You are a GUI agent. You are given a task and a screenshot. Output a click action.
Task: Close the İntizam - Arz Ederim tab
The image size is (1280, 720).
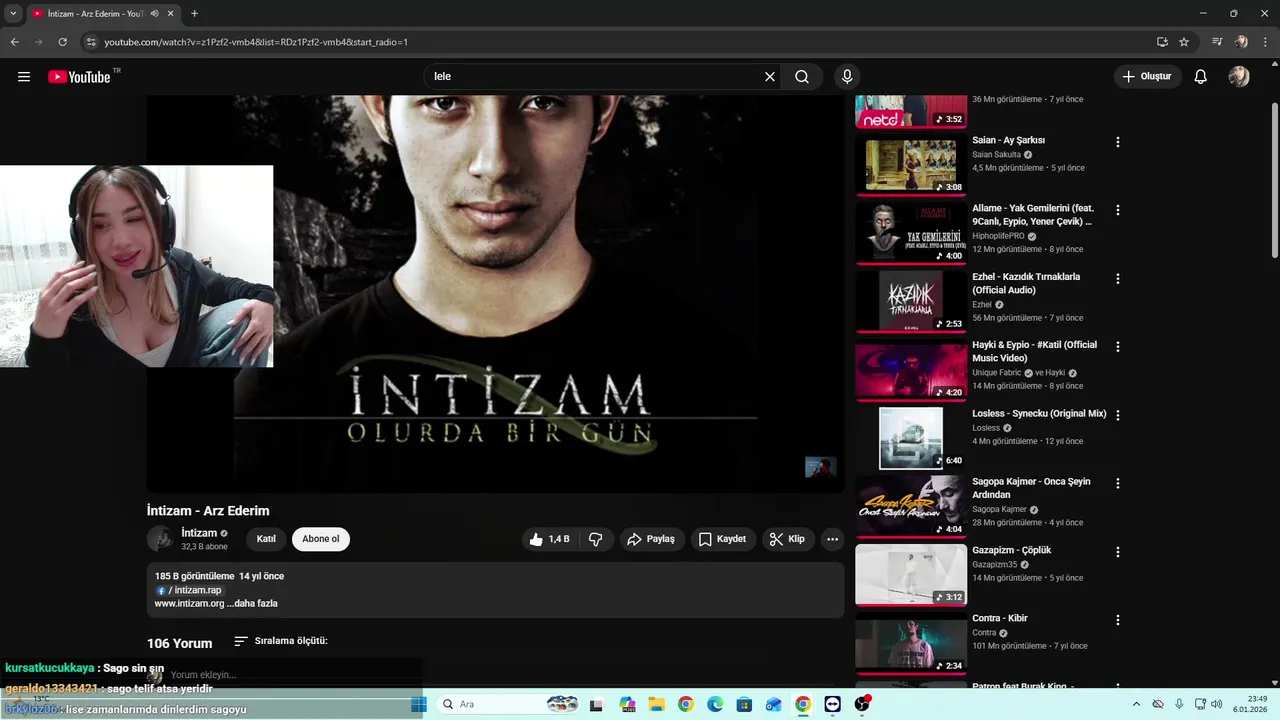[x=171, y=14]
